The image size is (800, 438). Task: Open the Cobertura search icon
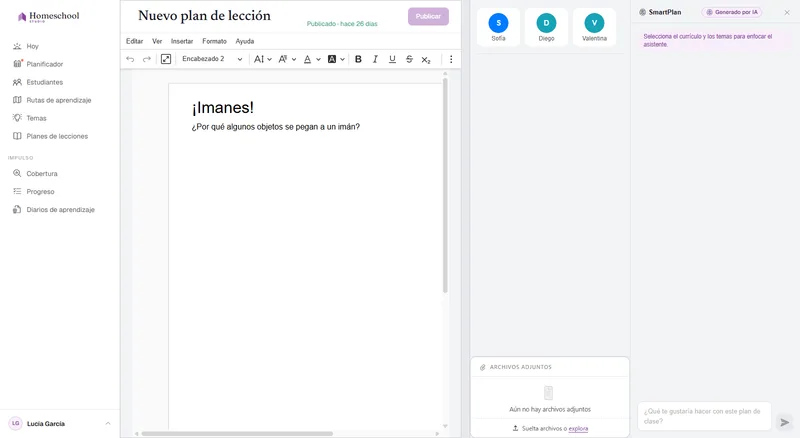point(17,174)
